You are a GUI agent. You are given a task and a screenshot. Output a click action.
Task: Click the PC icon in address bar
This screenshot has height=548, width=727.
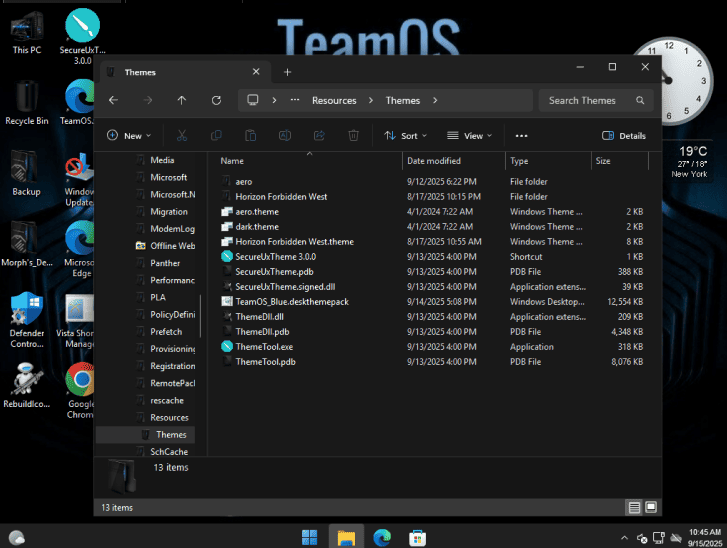(253, 100)
